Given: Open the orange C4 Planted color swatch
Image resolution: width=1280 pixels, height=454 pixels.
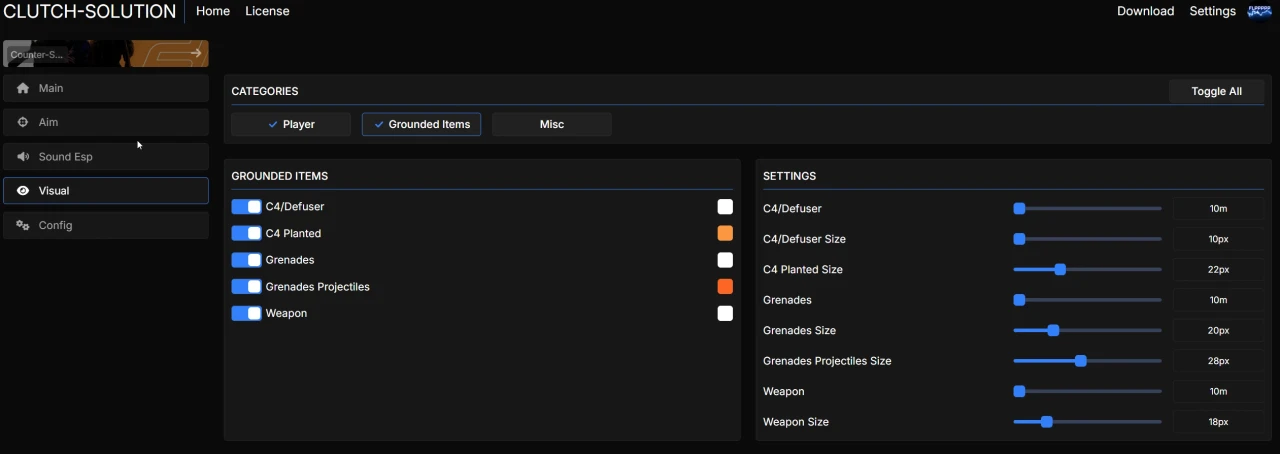Looking at the screenshot, I should (725, 233).
